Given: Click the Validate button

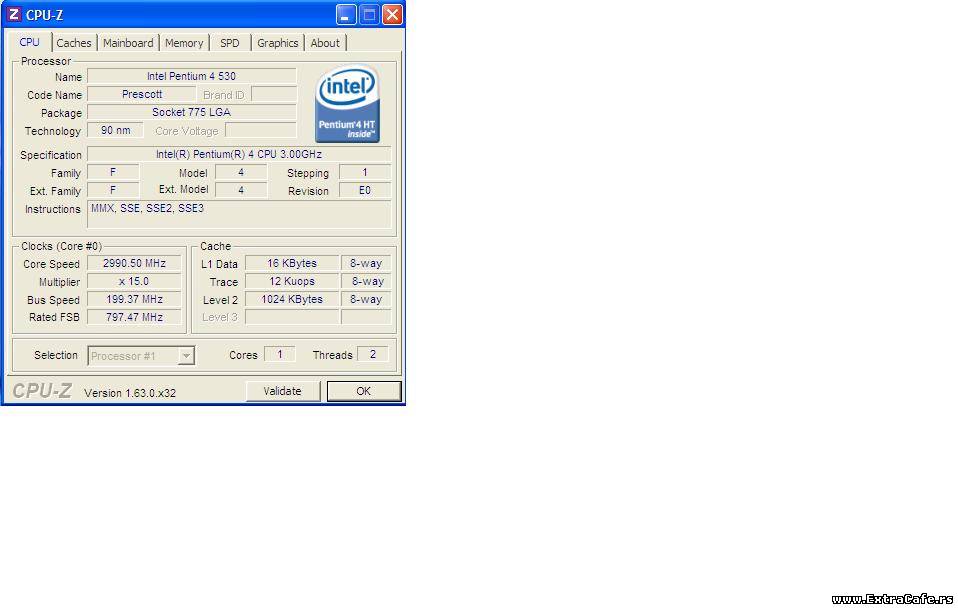Looking at the screenshot, I should (282, 391).
